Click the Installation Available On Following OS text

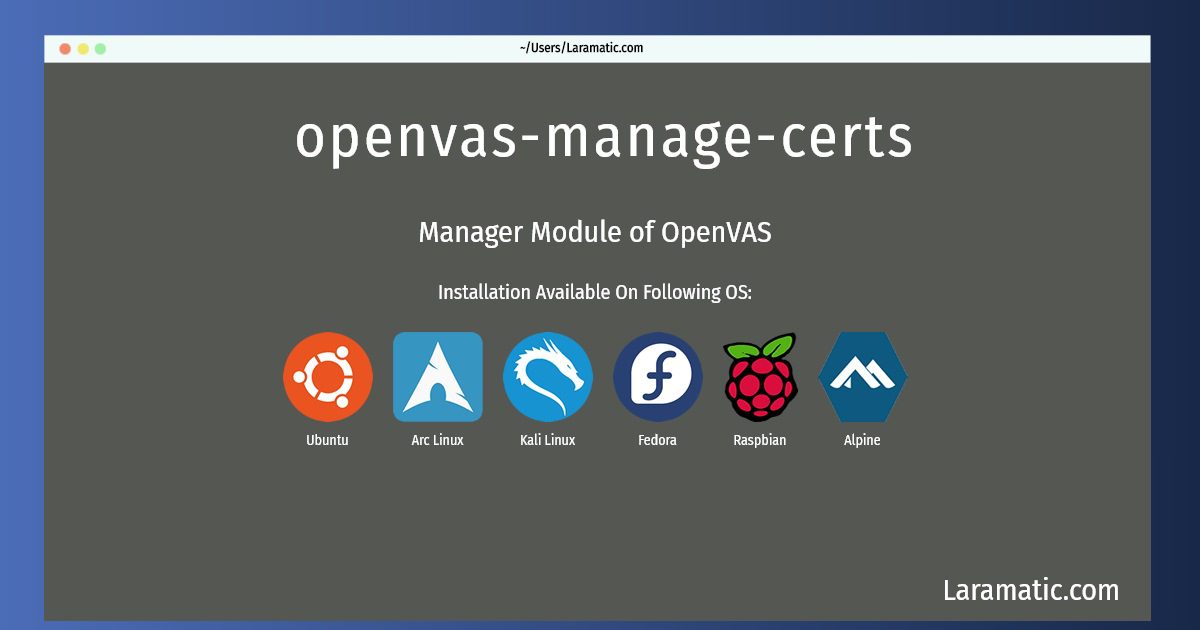(595, 293)
